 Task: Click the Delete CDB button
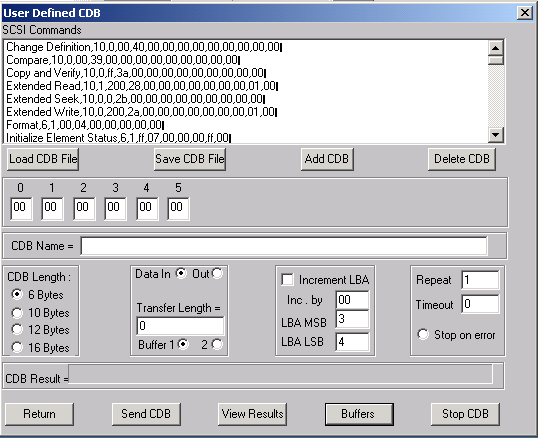tap(462, 159)
